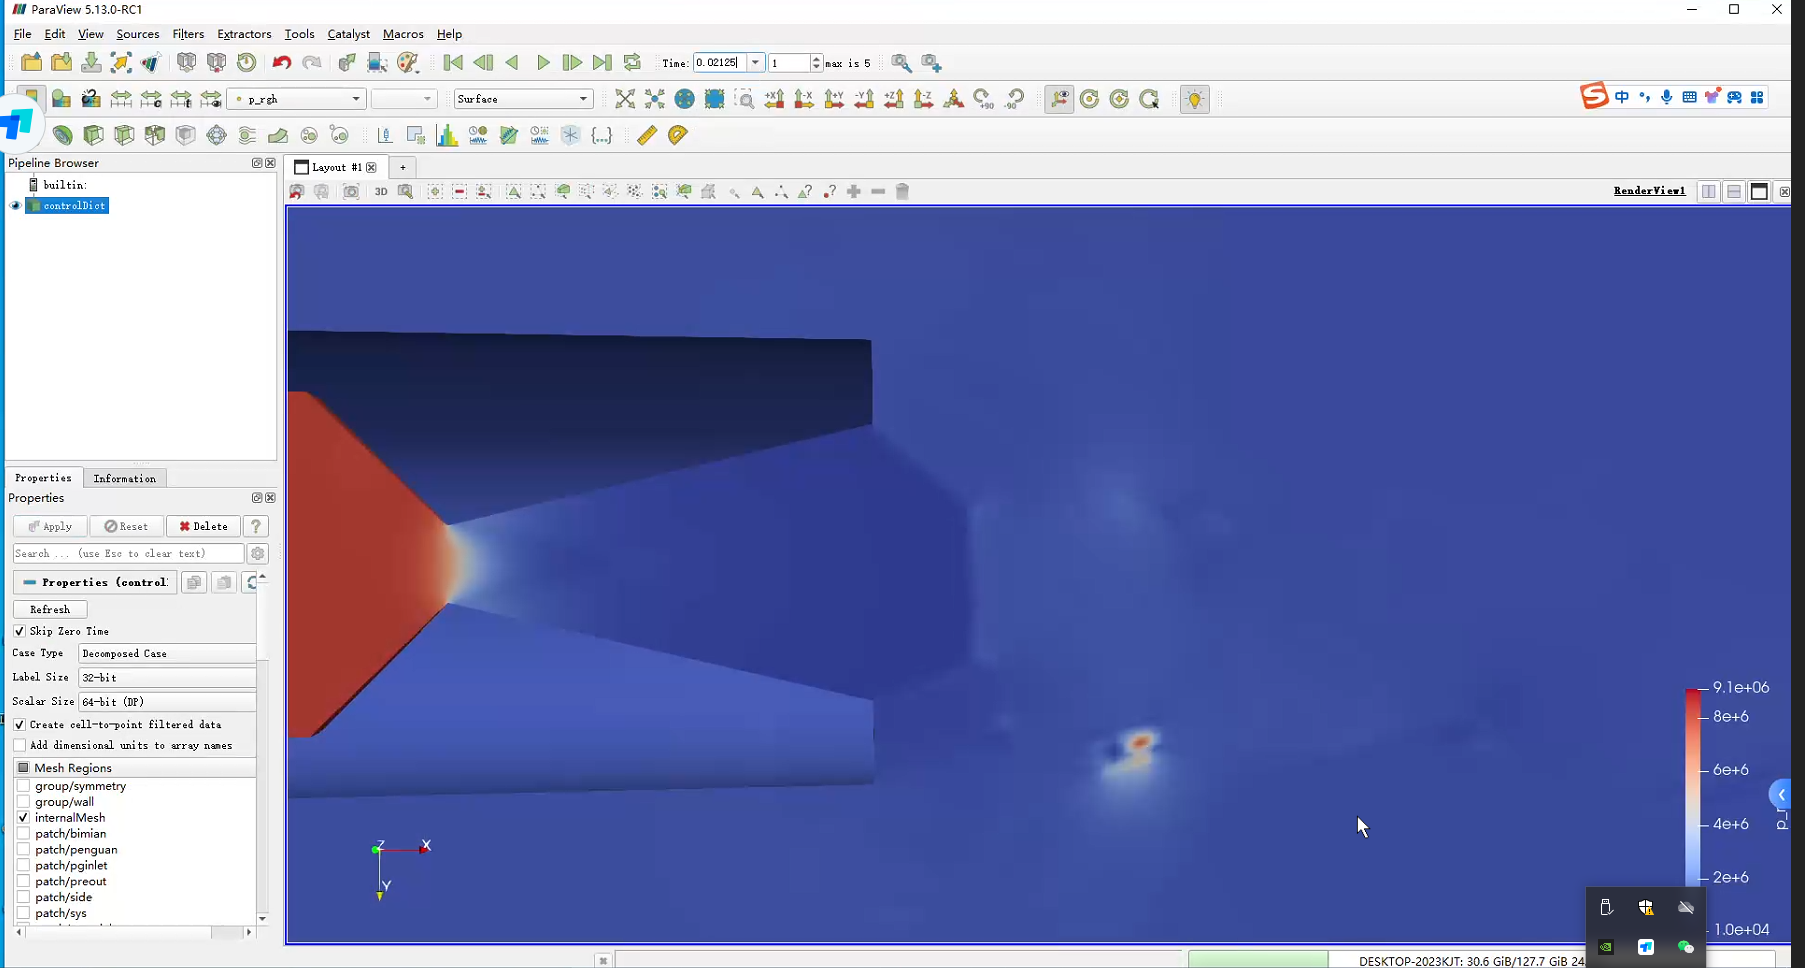
Task: Click the Save Data toolbar icon
Action: point(91,62)
